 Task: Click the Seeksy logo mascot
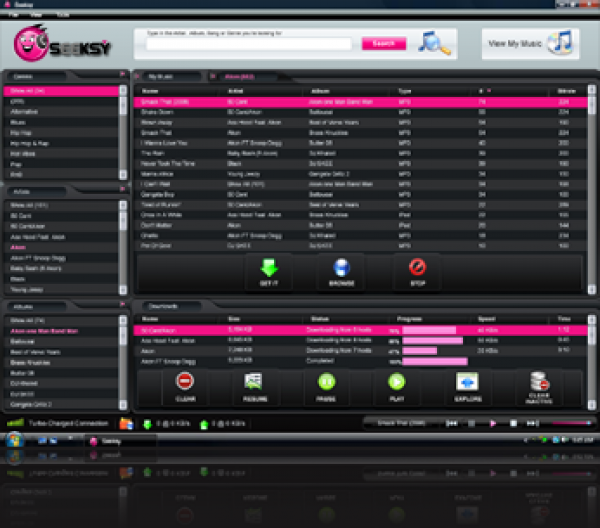(30, 44)
